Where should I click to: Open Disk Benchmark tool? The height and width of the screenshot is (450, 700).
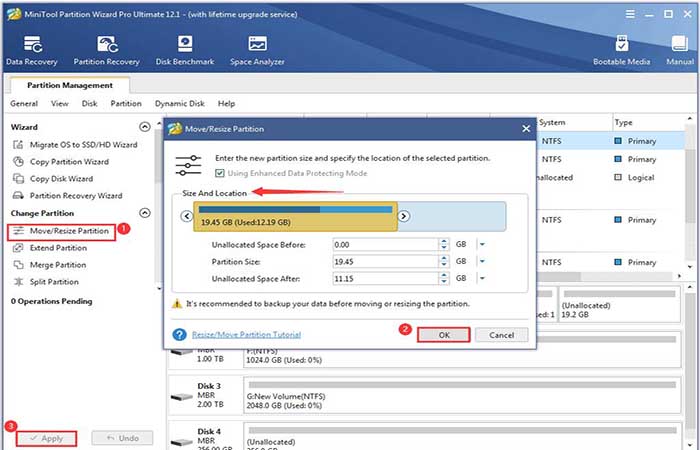(185, 50)
